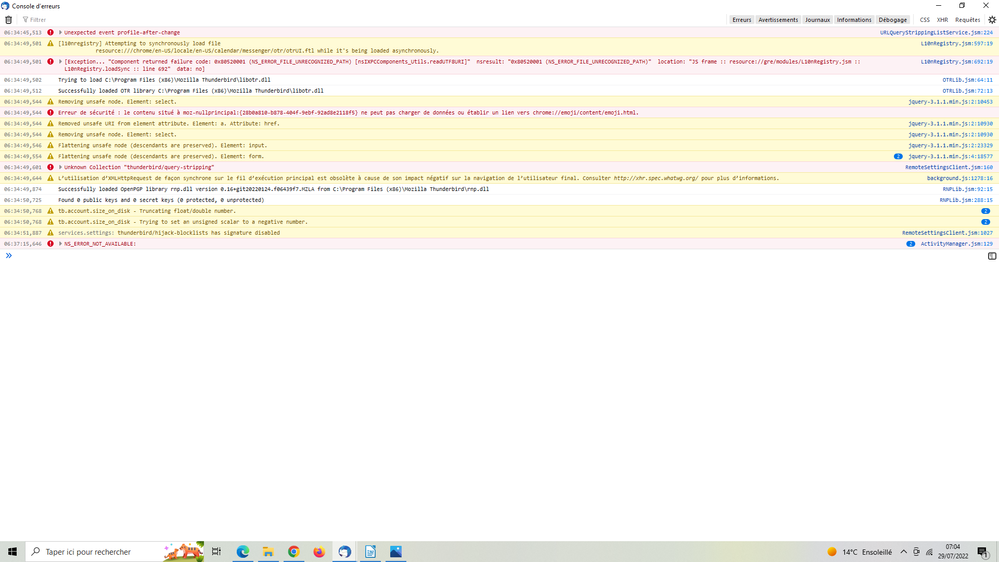999x562 pixels.
Task: Open RNPLib.jsm:288:15 source link
Action: 966,200
